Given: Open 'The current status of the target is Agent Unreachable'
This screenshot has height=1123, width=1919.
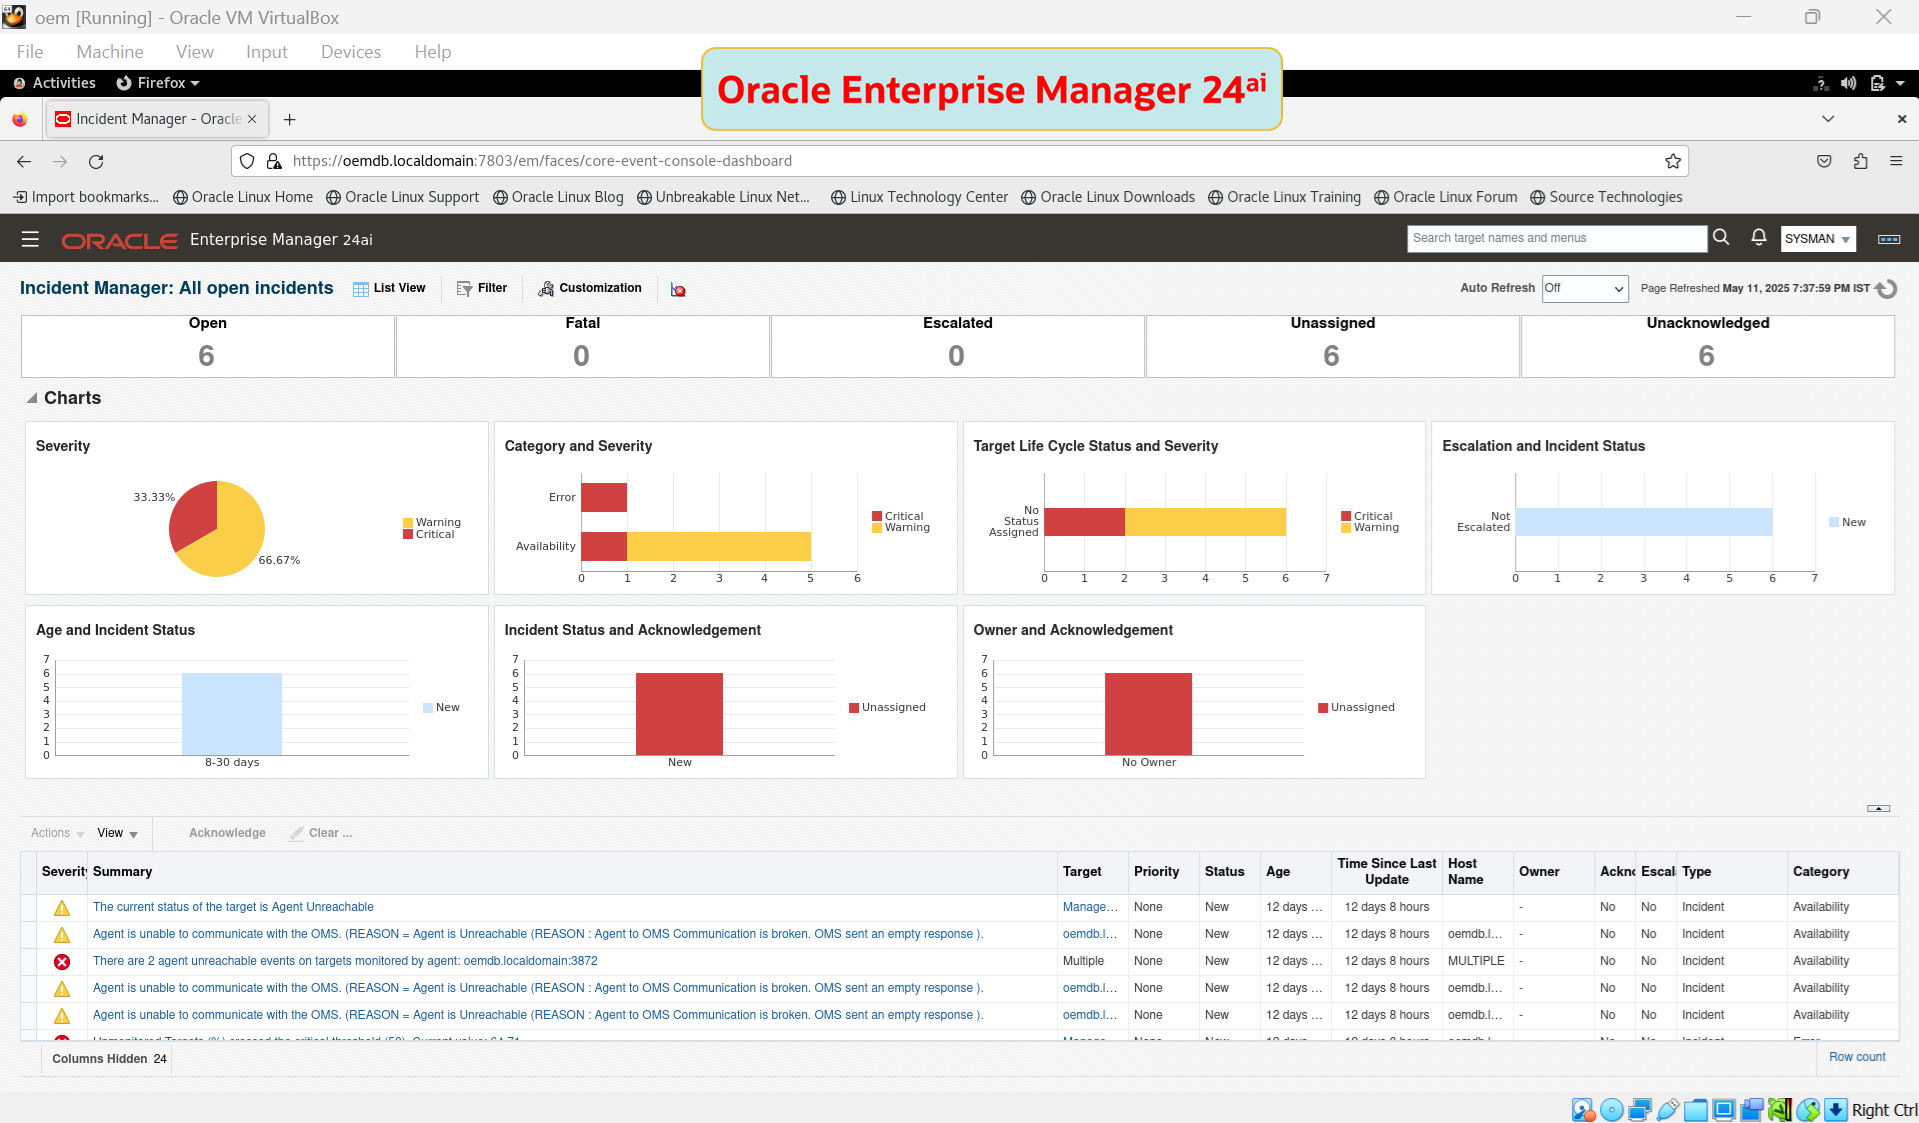Looking at the screenshot, I should pyautogui.click(x=233, y=908).
